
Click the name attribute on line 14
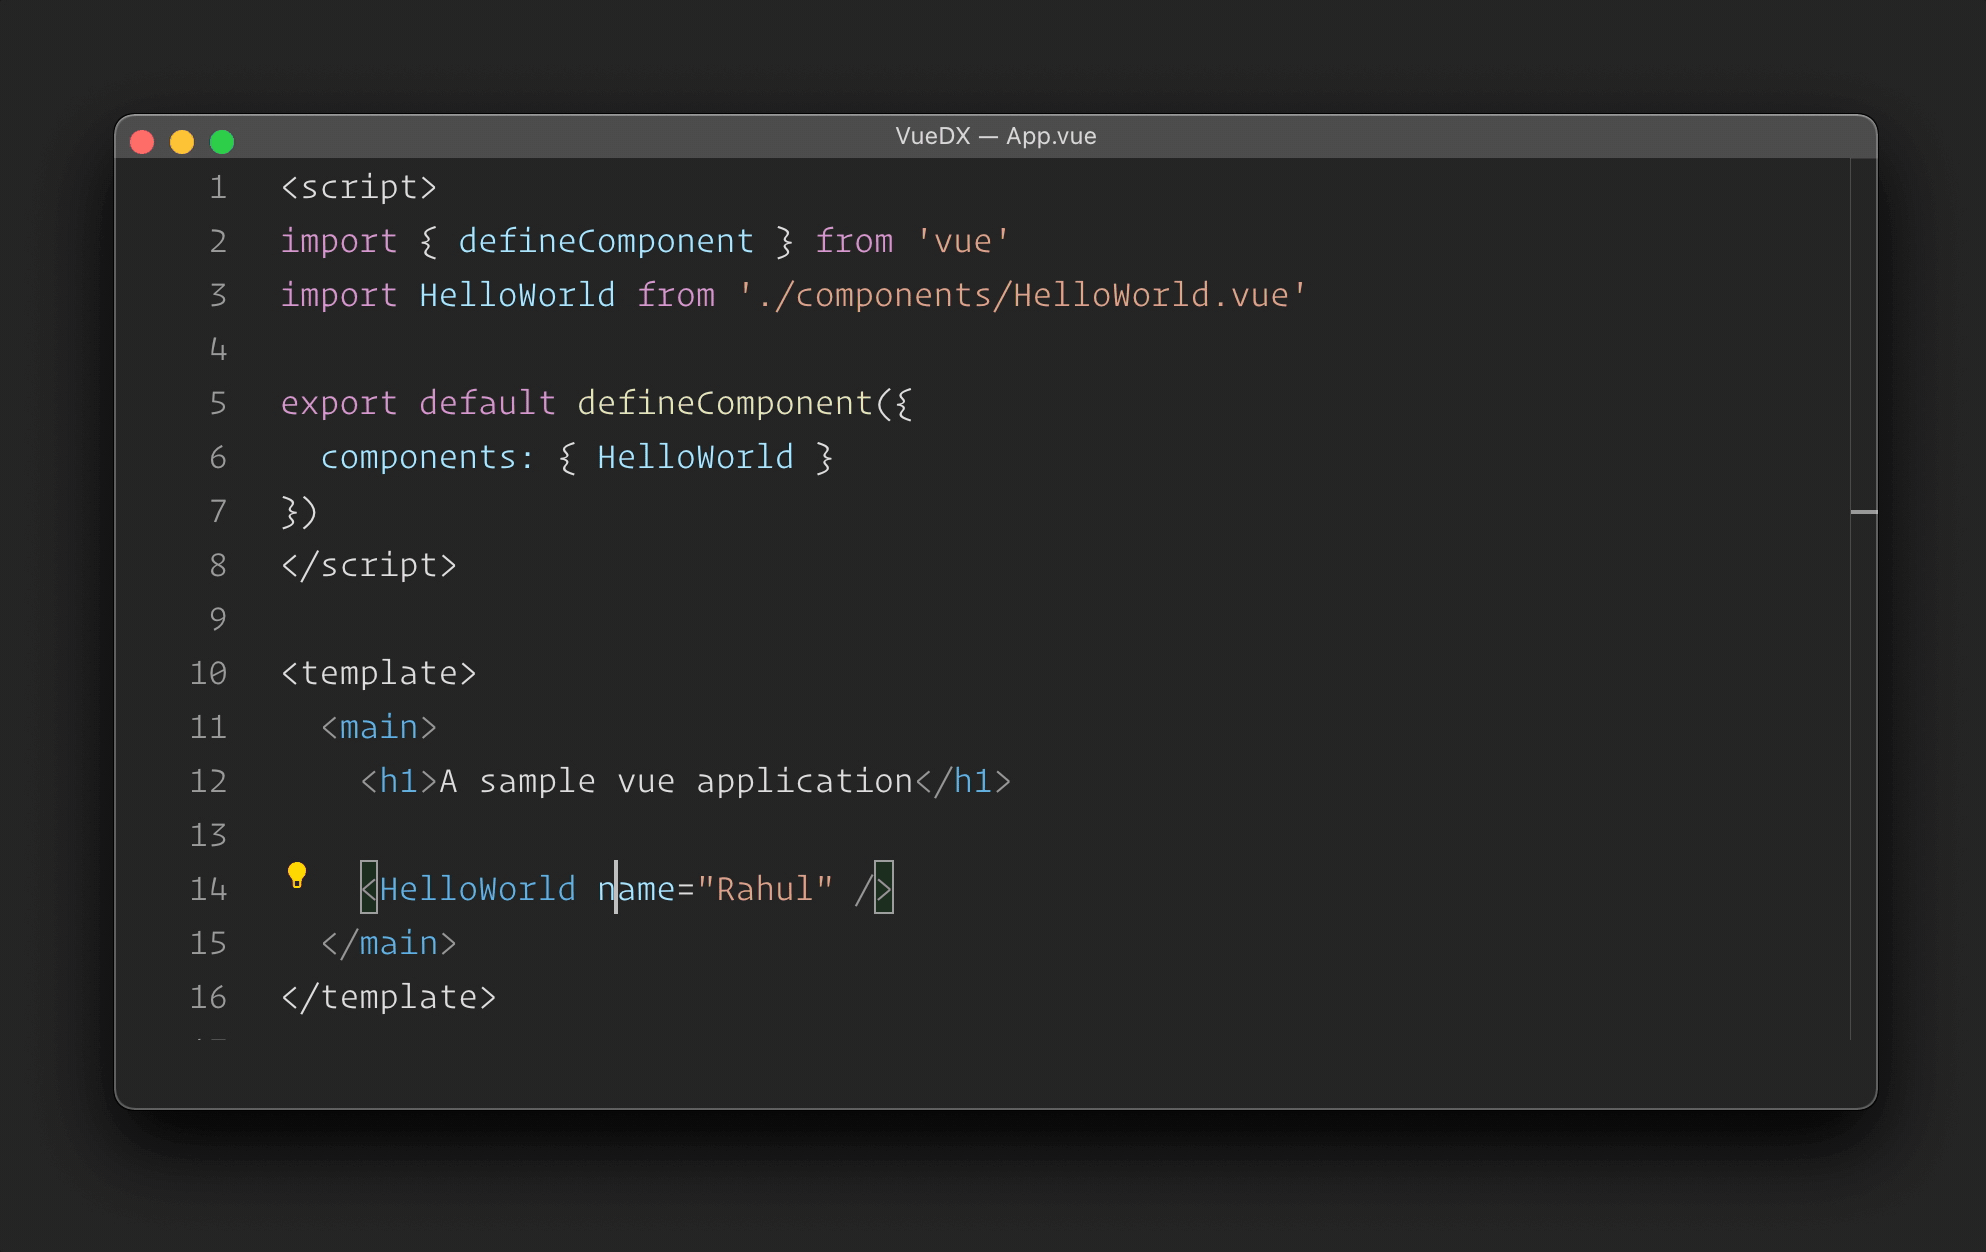637,889
